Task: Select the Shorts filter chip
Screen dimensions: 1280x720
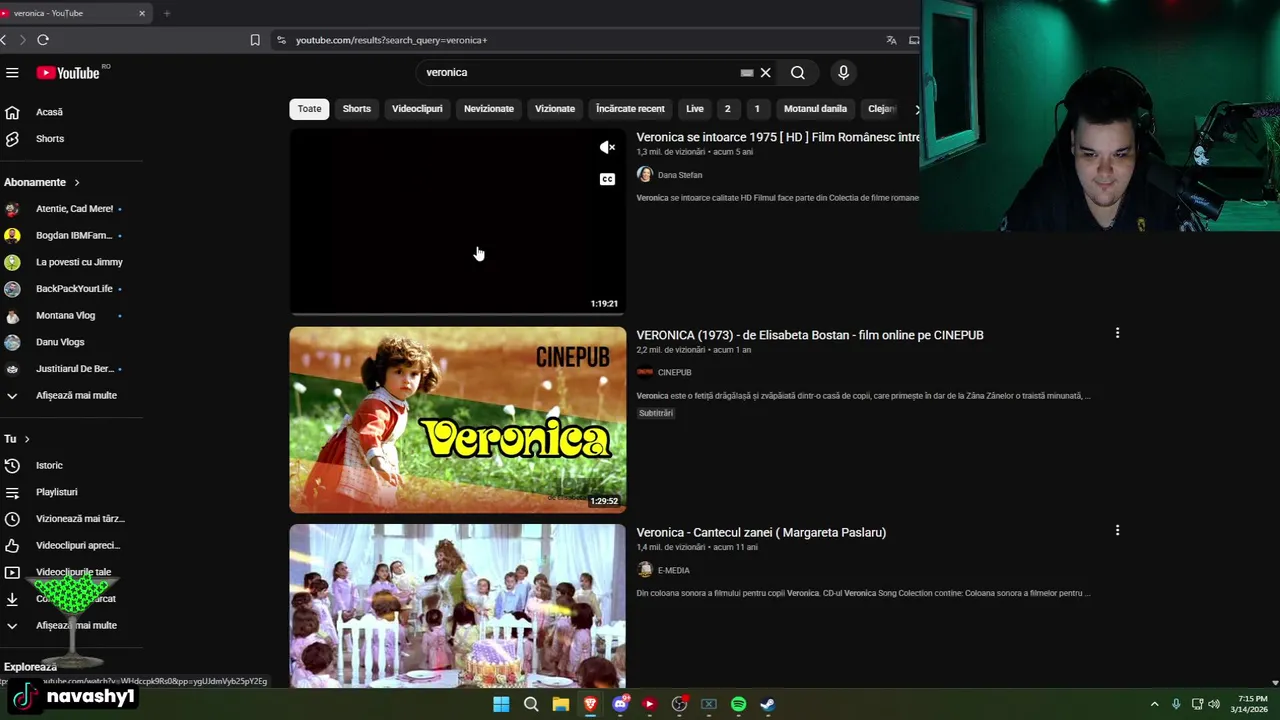Action: (x=357, y=109)
